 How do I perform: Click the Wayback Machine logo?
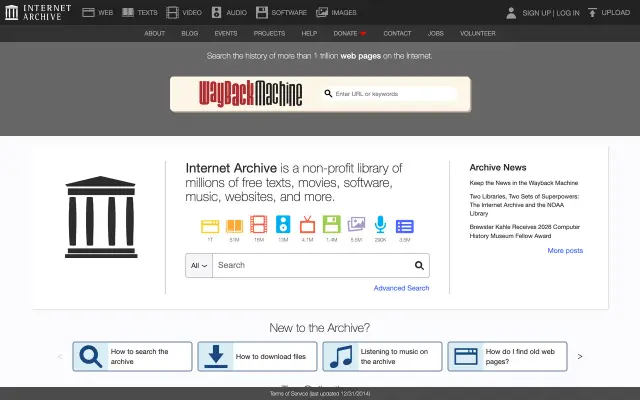click(x=251, y=94)
